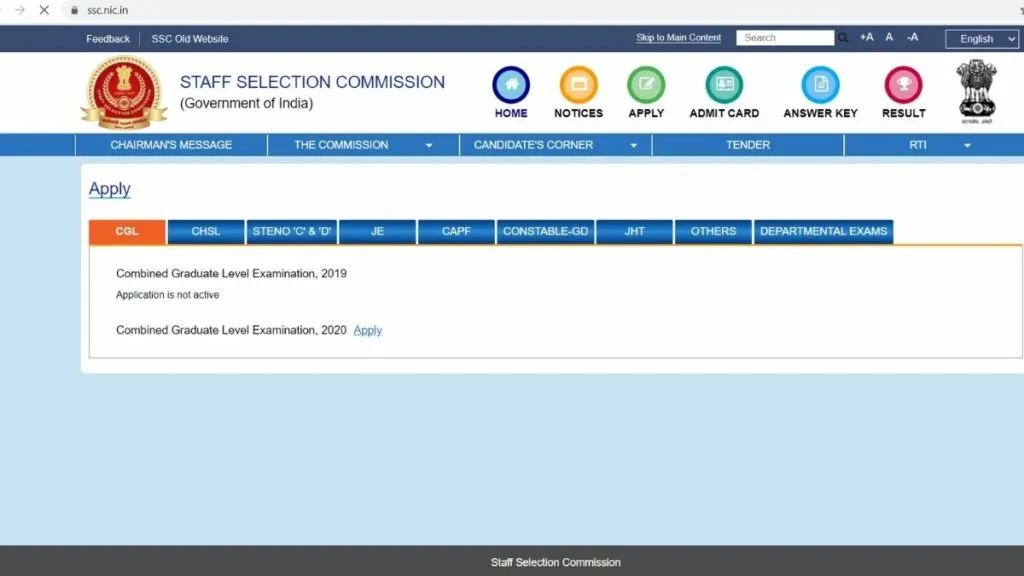Viewport: 1024px width, 576px height.
Task: Click the national emblem of India image
Action: click(x=976, y=91)
